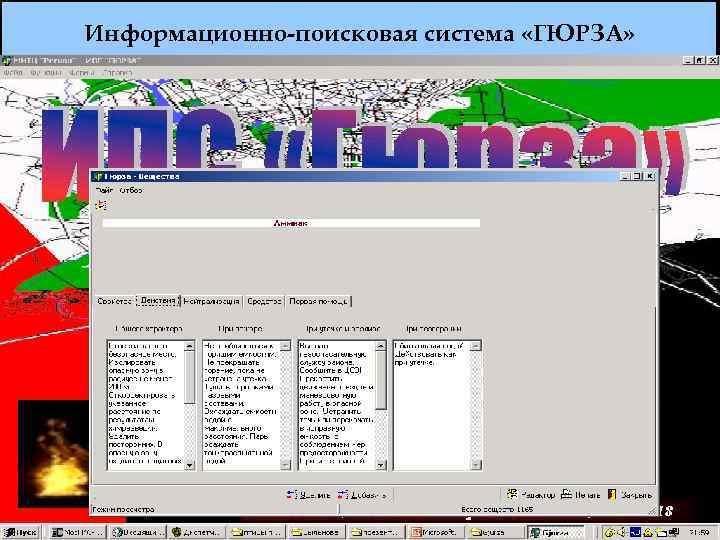The image size is (720, 540).
Task: Close the Гюрза - Вещества window
Action: 649,176
